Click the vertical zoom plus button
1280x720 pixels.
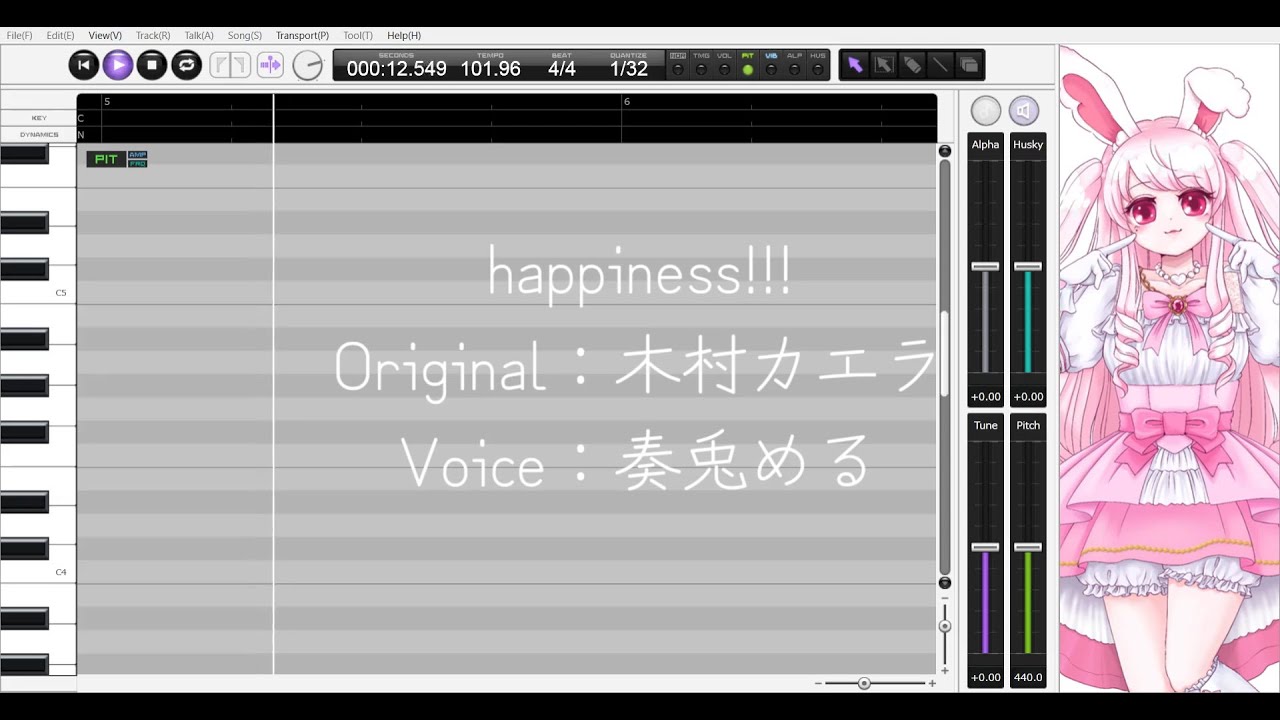pyautogui.click(x=945, y=671)
